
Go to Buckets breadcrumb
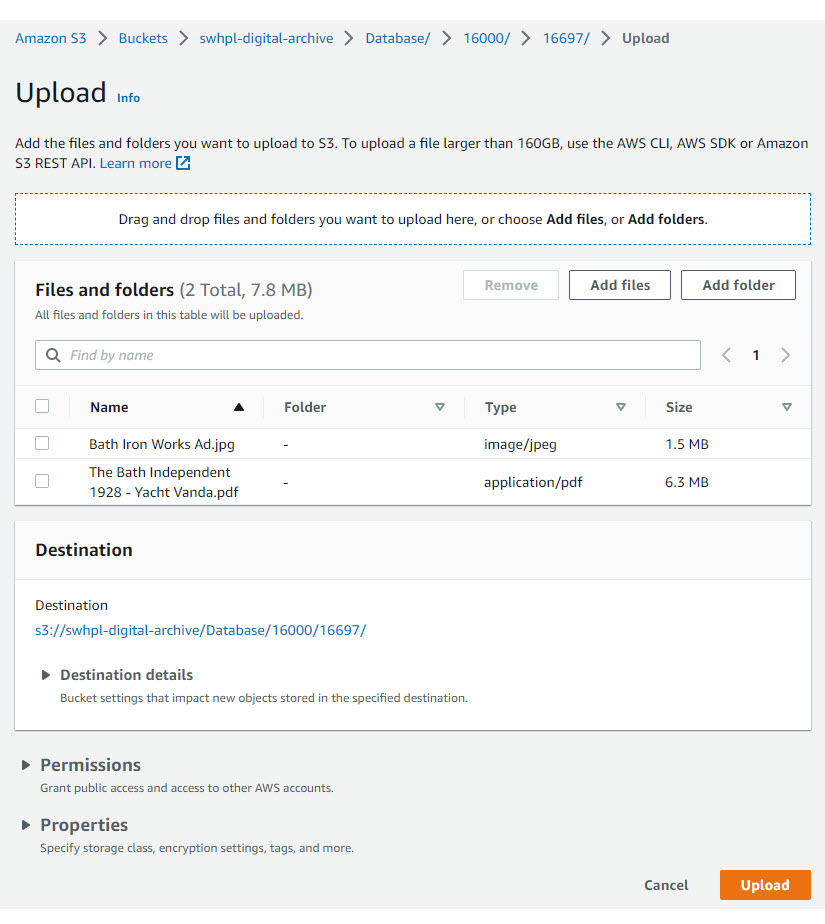click(x=143, y=38)
